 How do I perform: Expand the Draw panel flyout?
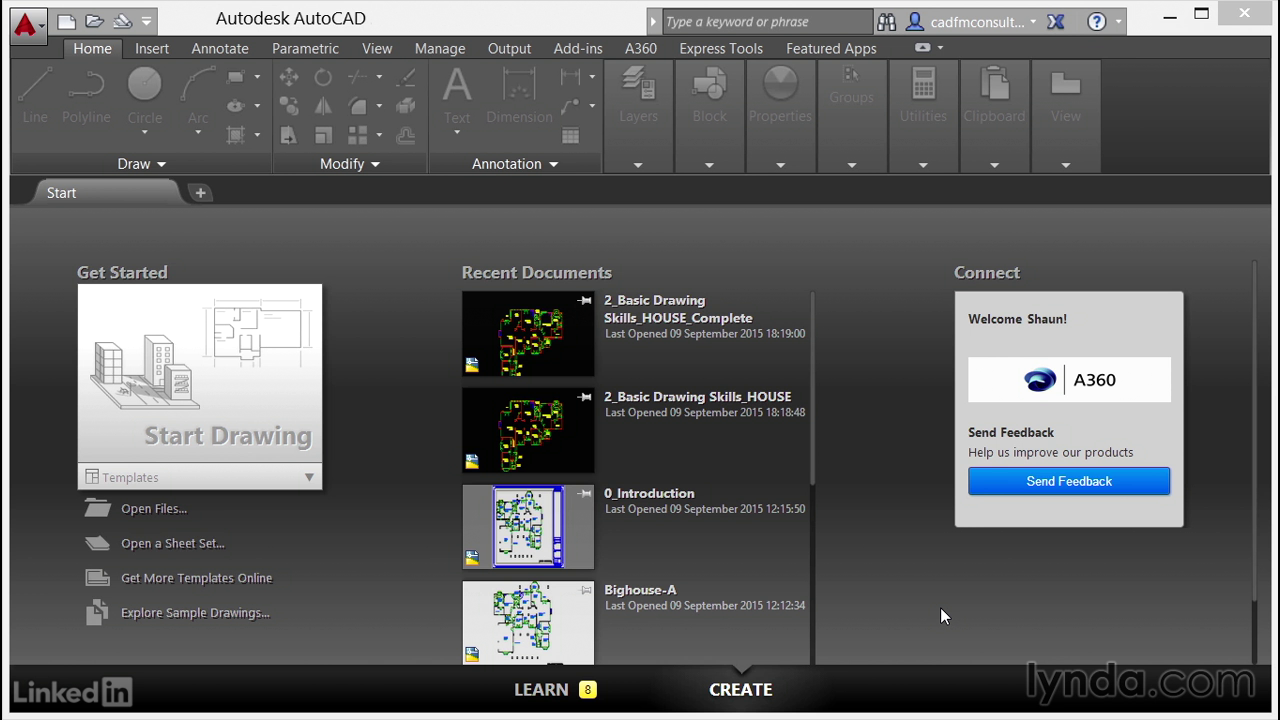coord(141,164)
